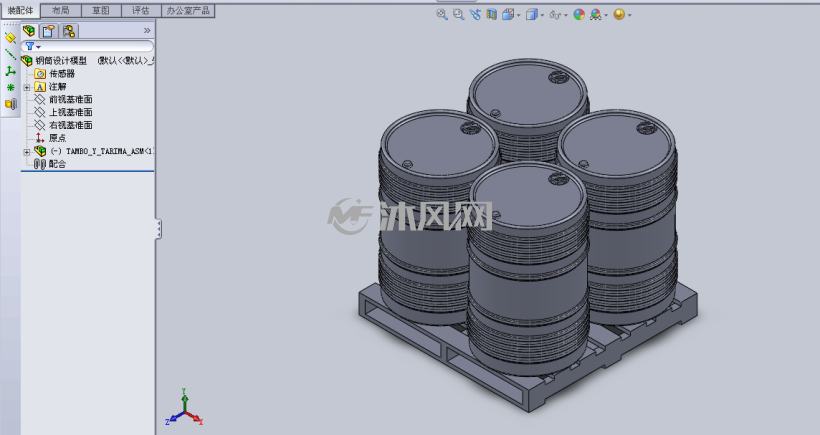Switch to the 评估 tab
The height and width of the screenshot is (435, 820).
[141, 10]
